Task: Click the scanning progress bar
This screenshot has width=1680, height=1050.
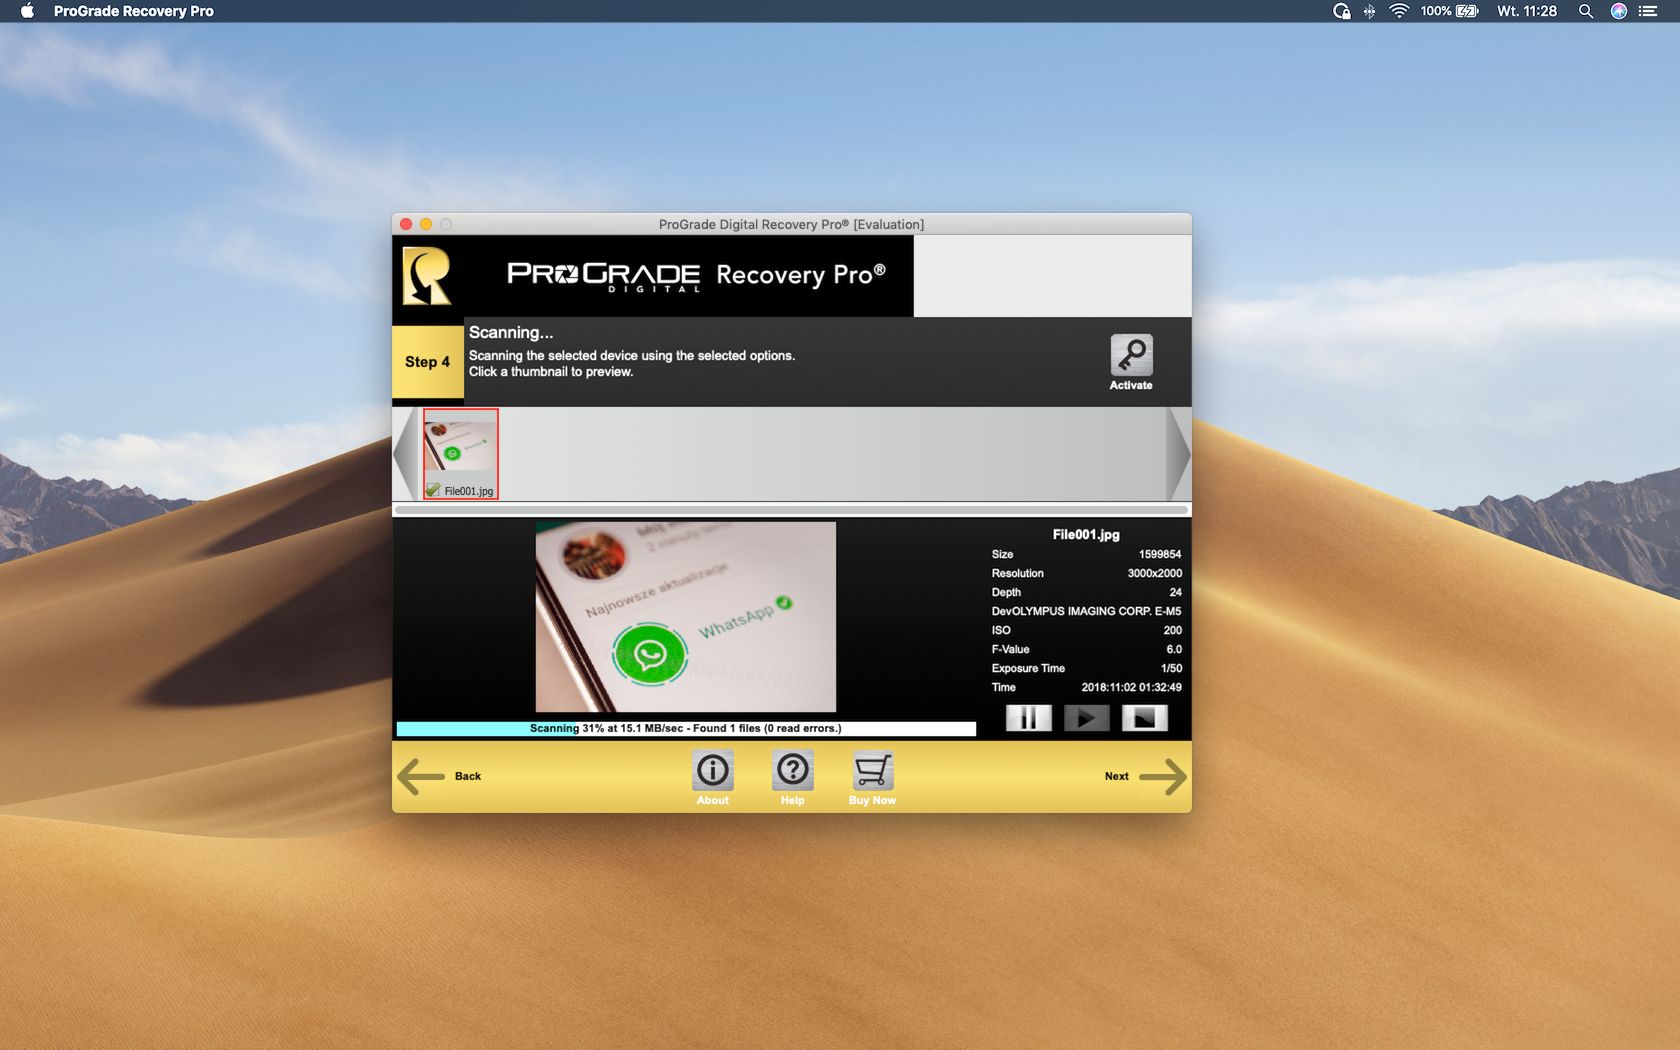Action: tap(686, 728)
